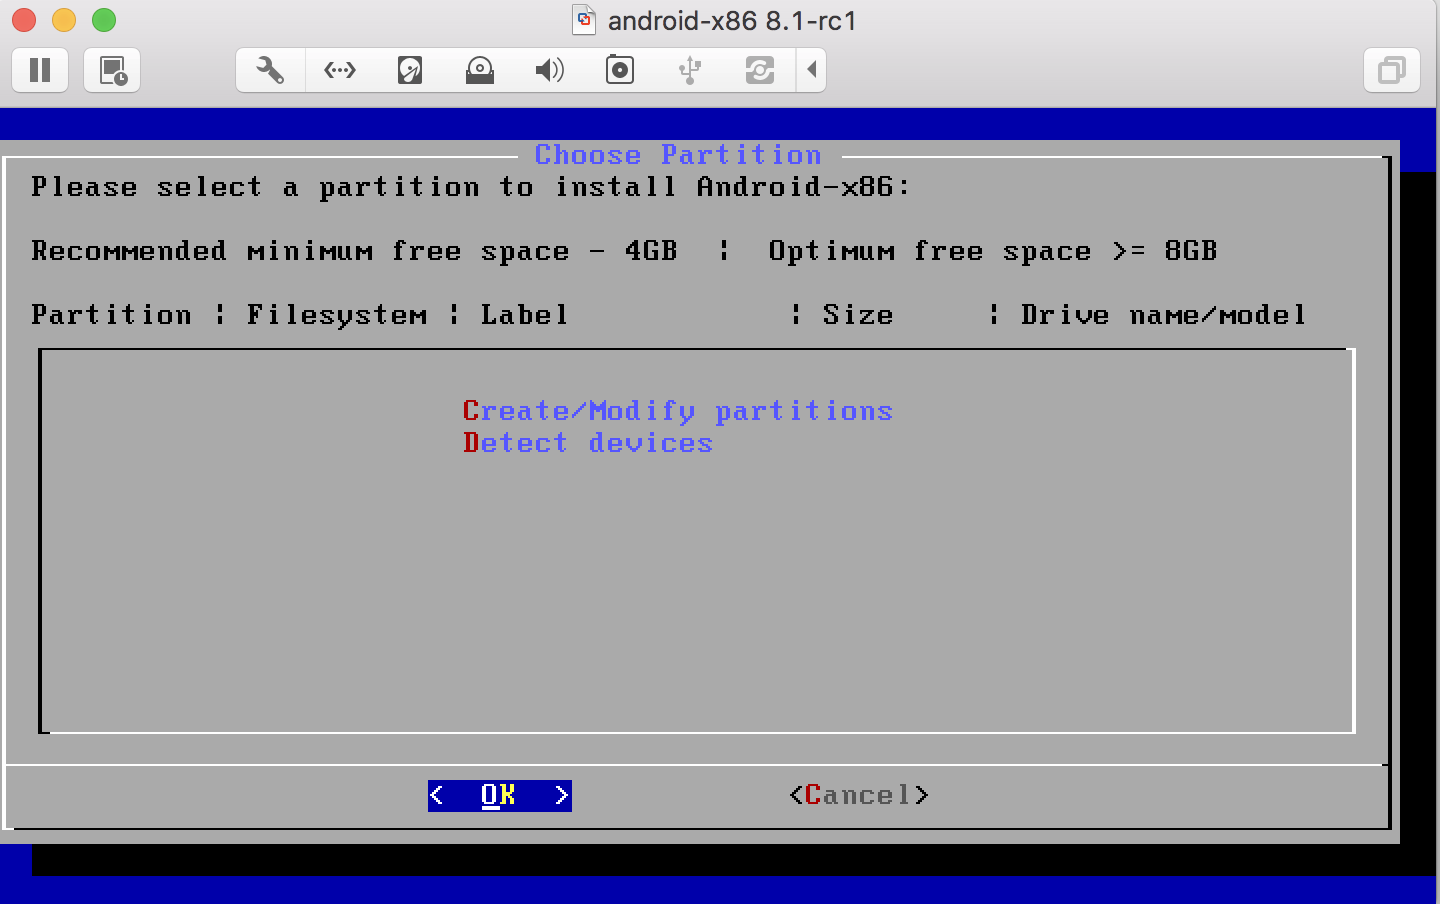Click the network adapter icon
The height and width of the screenshot is (904, 1440).
point(339,70)
